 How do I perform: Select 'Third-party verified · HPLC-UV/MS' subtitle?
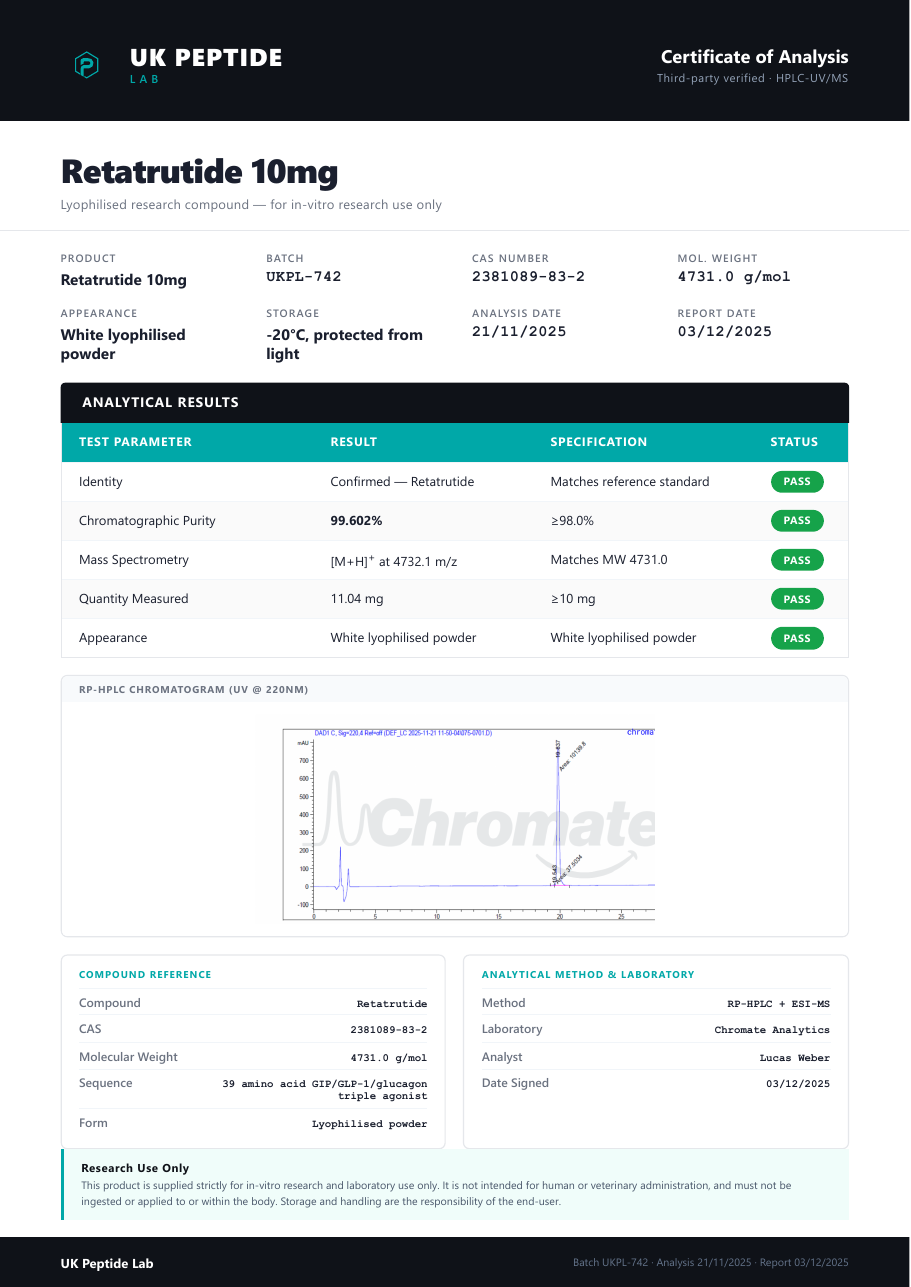[x=752, y=78]
